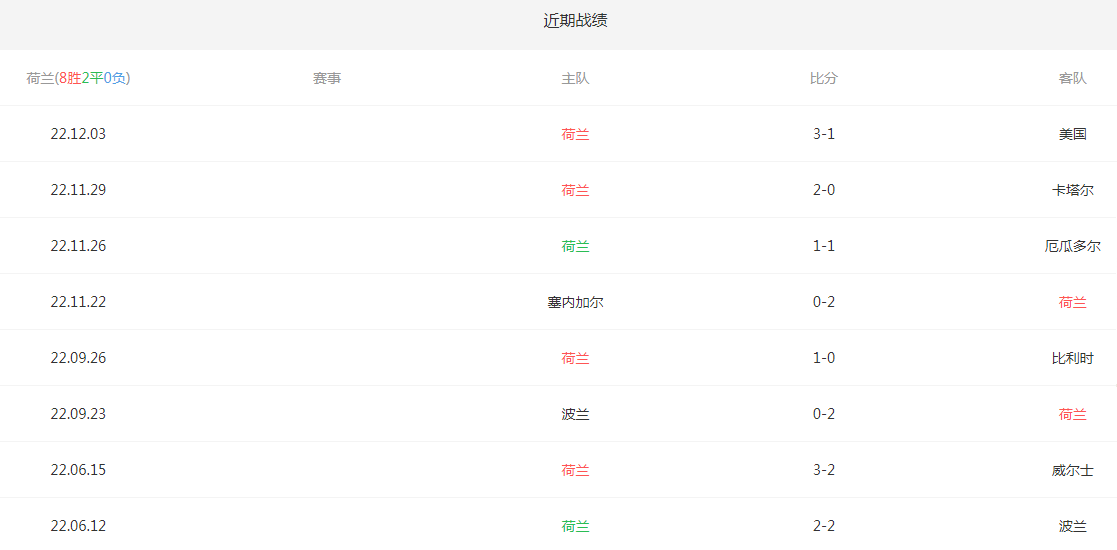
Task: Click the 3-2 score against 威尔士
Action: pos(823,470)
